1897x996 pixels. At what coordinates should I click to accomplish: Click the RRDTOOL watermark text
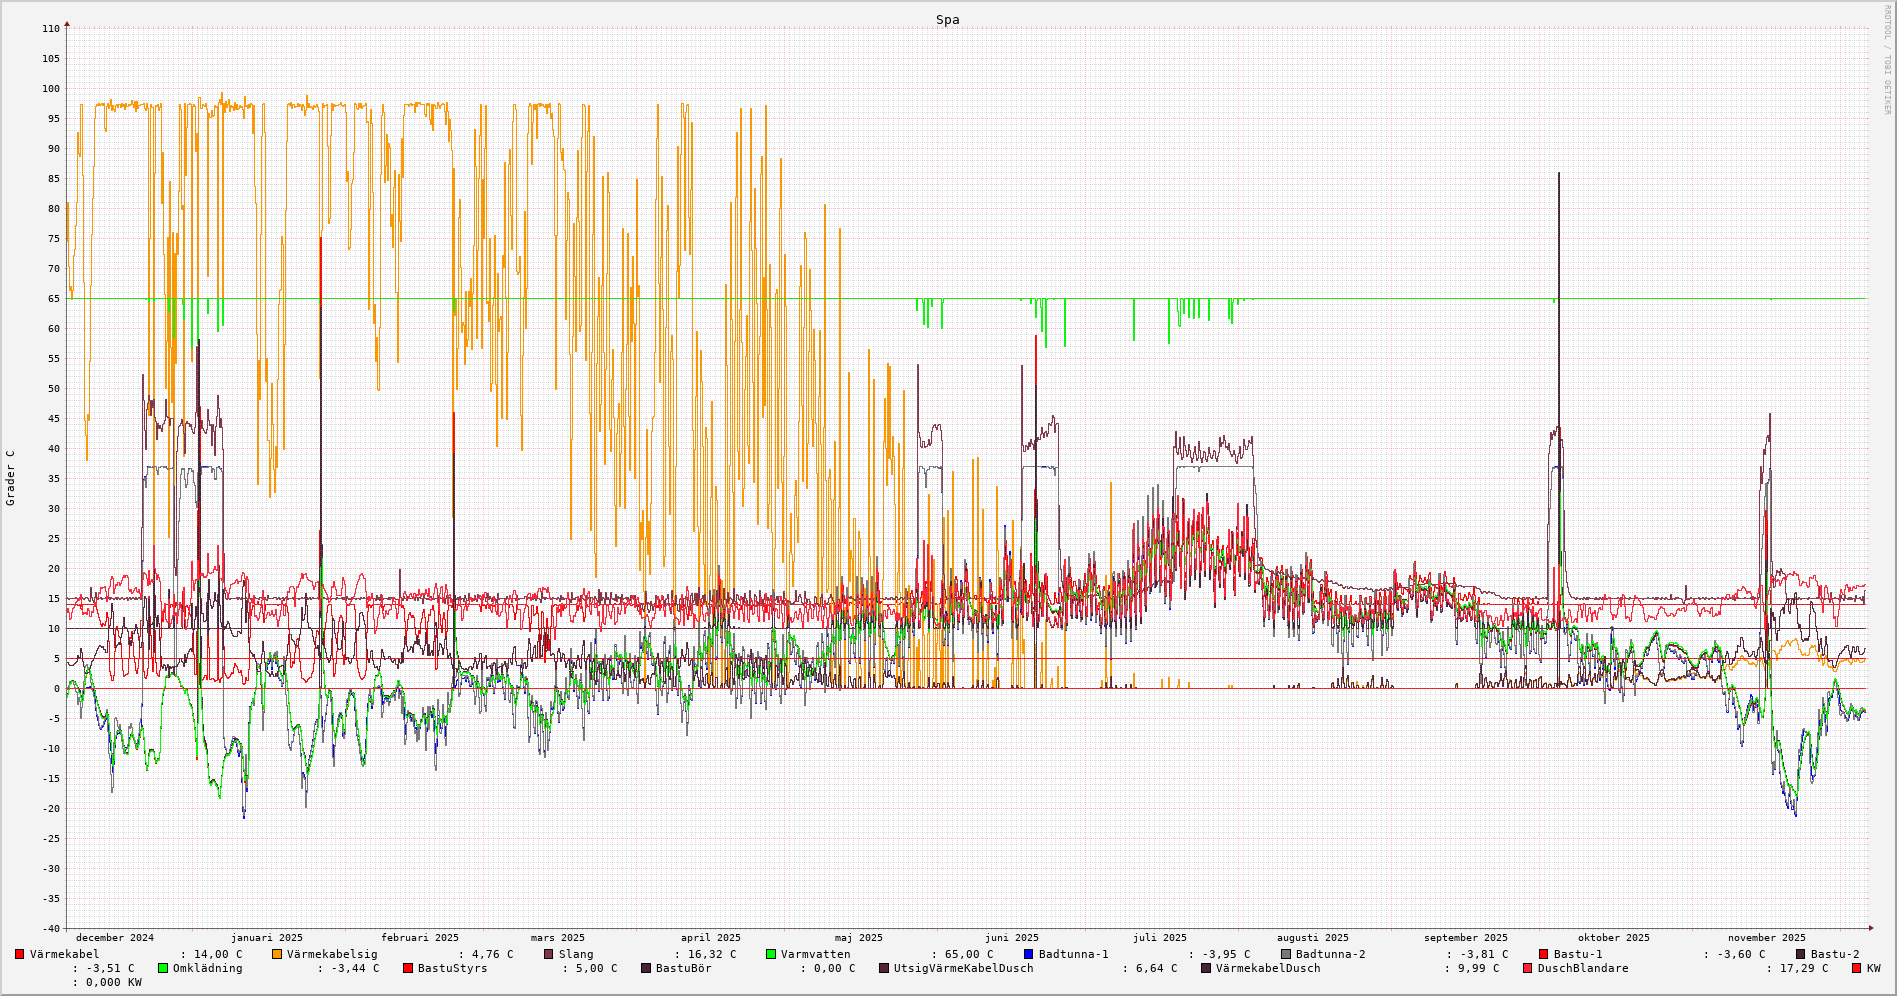tap(1887, 60)
